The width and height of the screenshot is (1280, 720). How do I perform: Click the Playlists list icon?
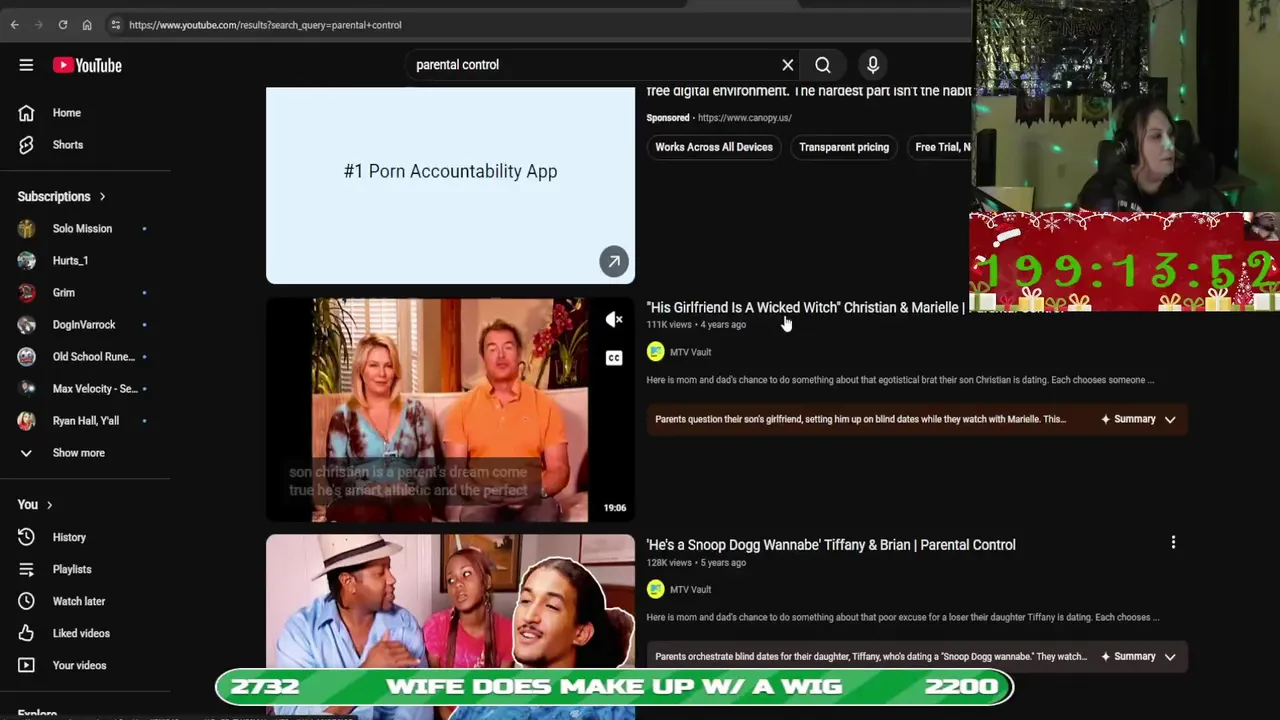point(27,569)
